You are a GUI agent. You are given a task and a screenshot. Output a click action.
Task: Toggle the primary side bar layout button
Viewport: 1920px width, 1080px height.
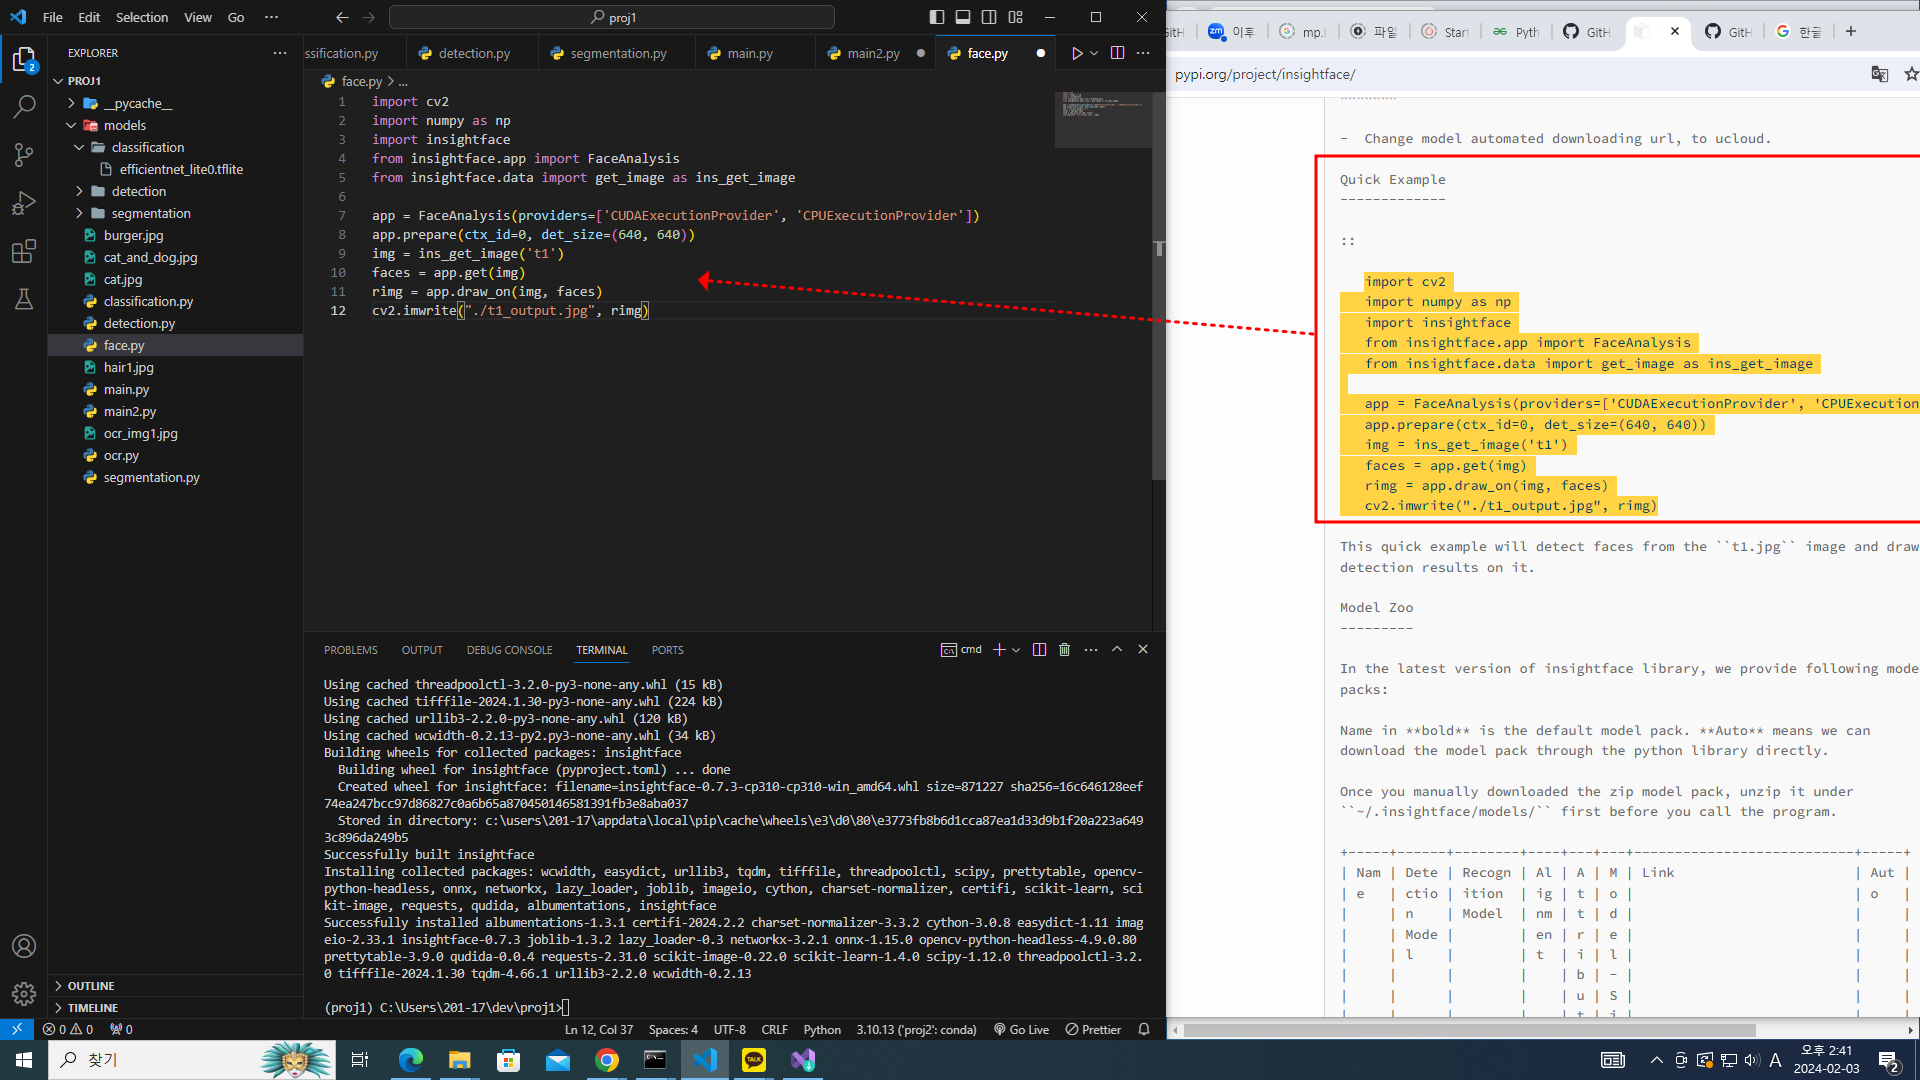pyautogui.click(x=936, y=17)
